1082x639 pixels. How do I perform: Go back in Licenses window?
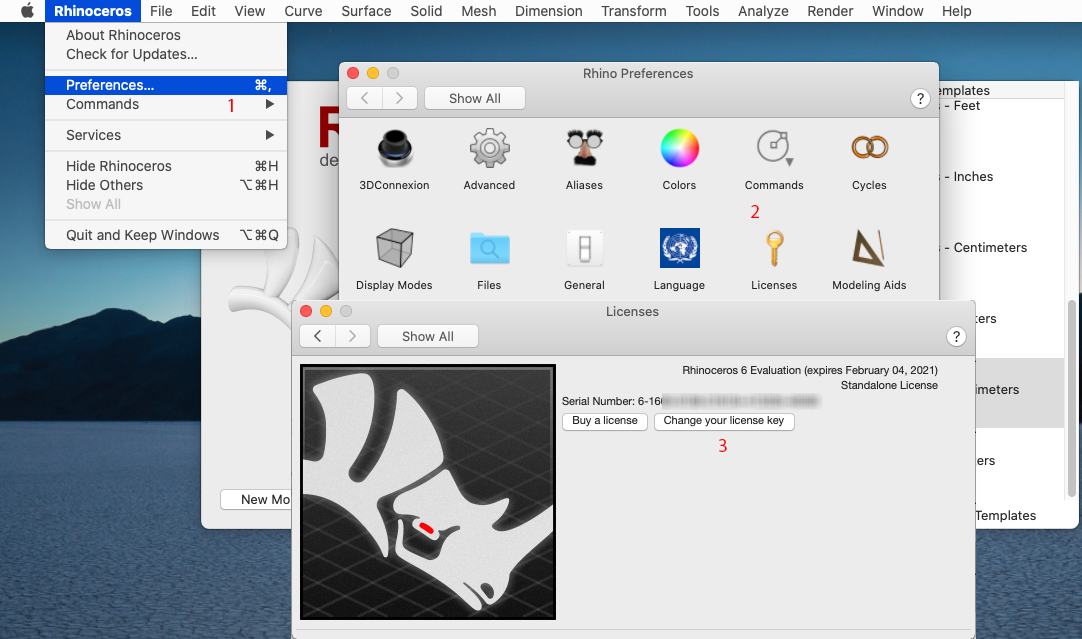pos(317,336)
